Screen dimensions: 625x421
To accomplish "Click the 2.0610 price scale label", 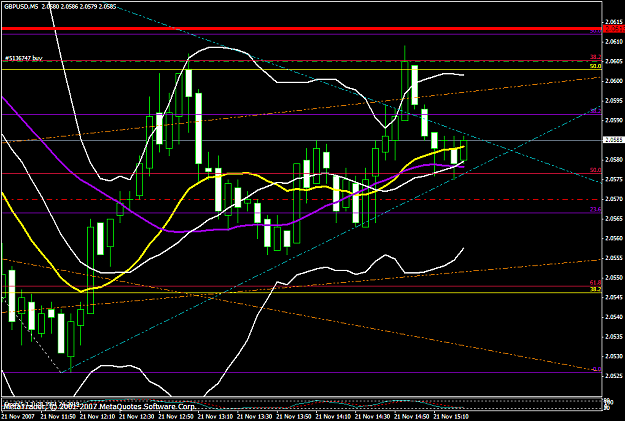I will pos(613,41).
